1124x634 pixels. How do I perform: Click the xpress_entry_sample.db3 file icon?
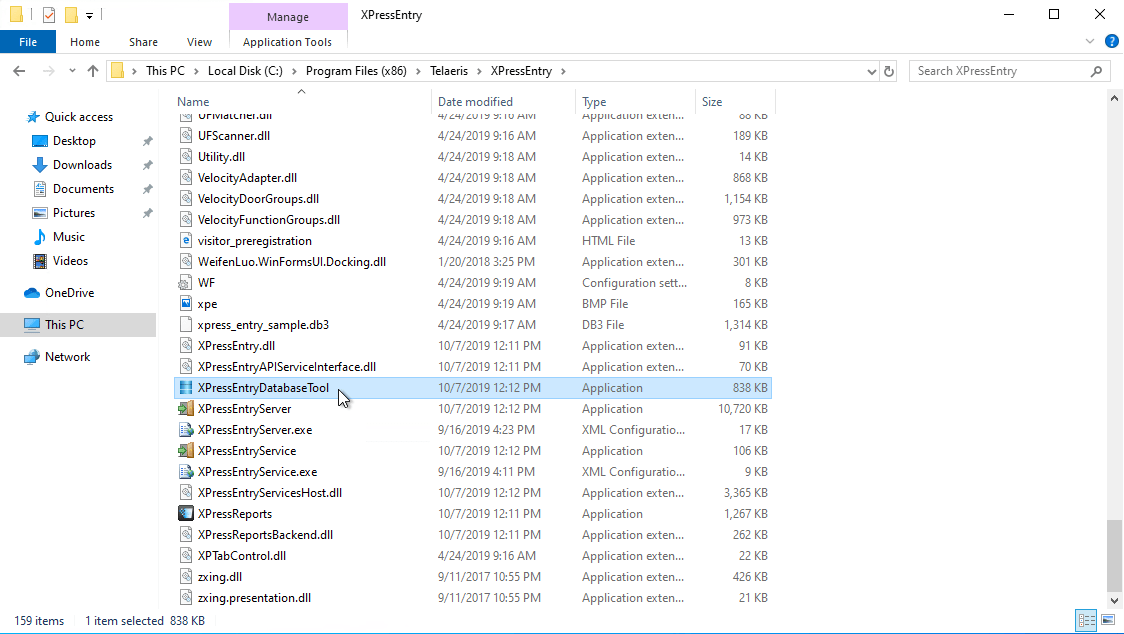pyautogui.click(x=186, y=325)
